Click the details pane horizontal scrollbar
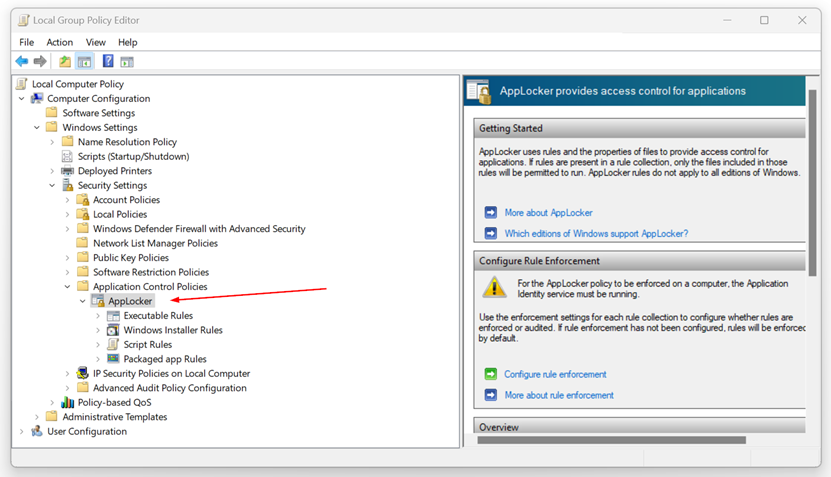 (612, 440)
